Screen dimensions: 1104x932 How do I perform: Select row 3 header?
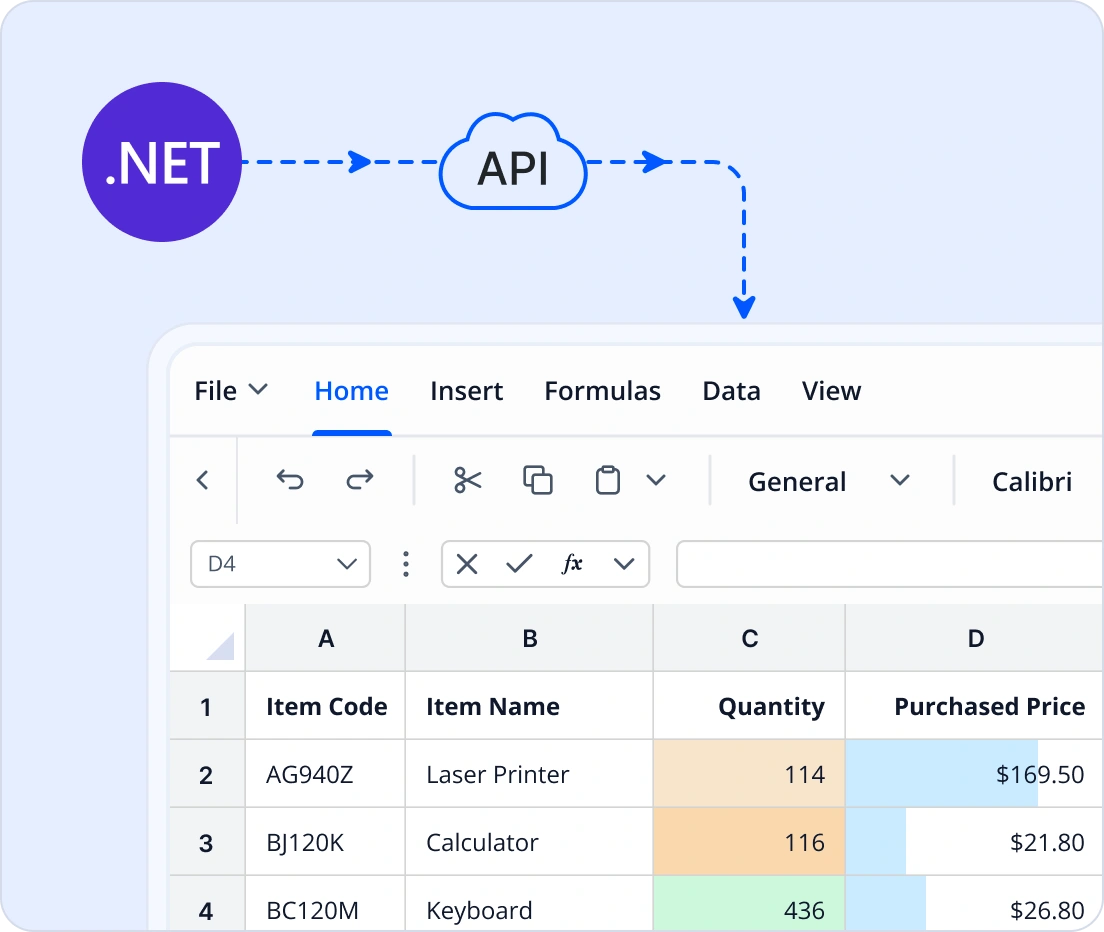pyautogui.click(x=206, y=841)
